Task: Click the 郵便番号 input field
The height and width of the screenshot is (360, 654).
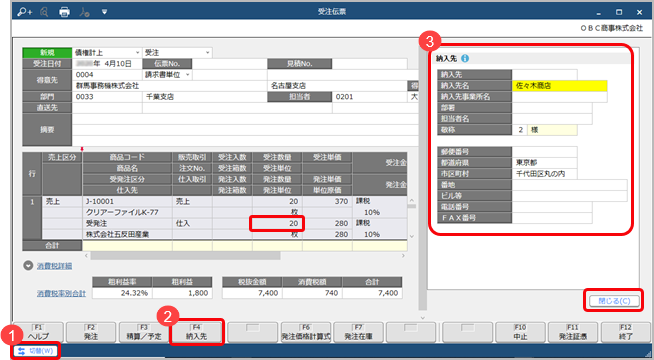Action: [545, 152]
